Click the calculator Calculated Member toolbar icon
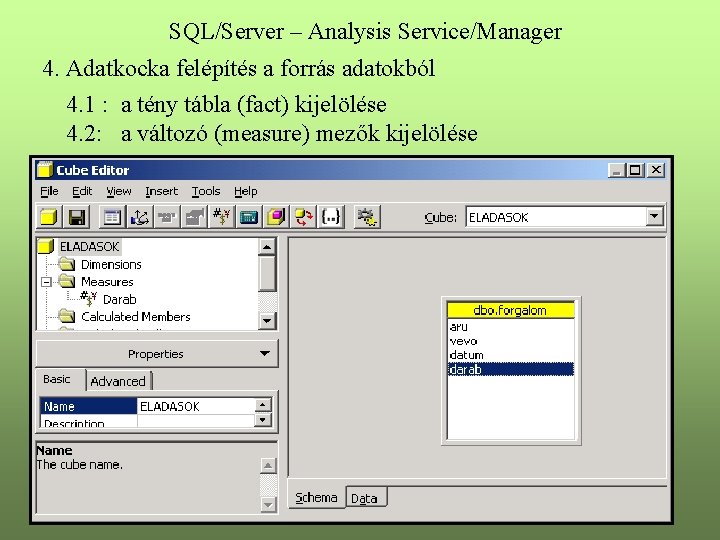 248,217
